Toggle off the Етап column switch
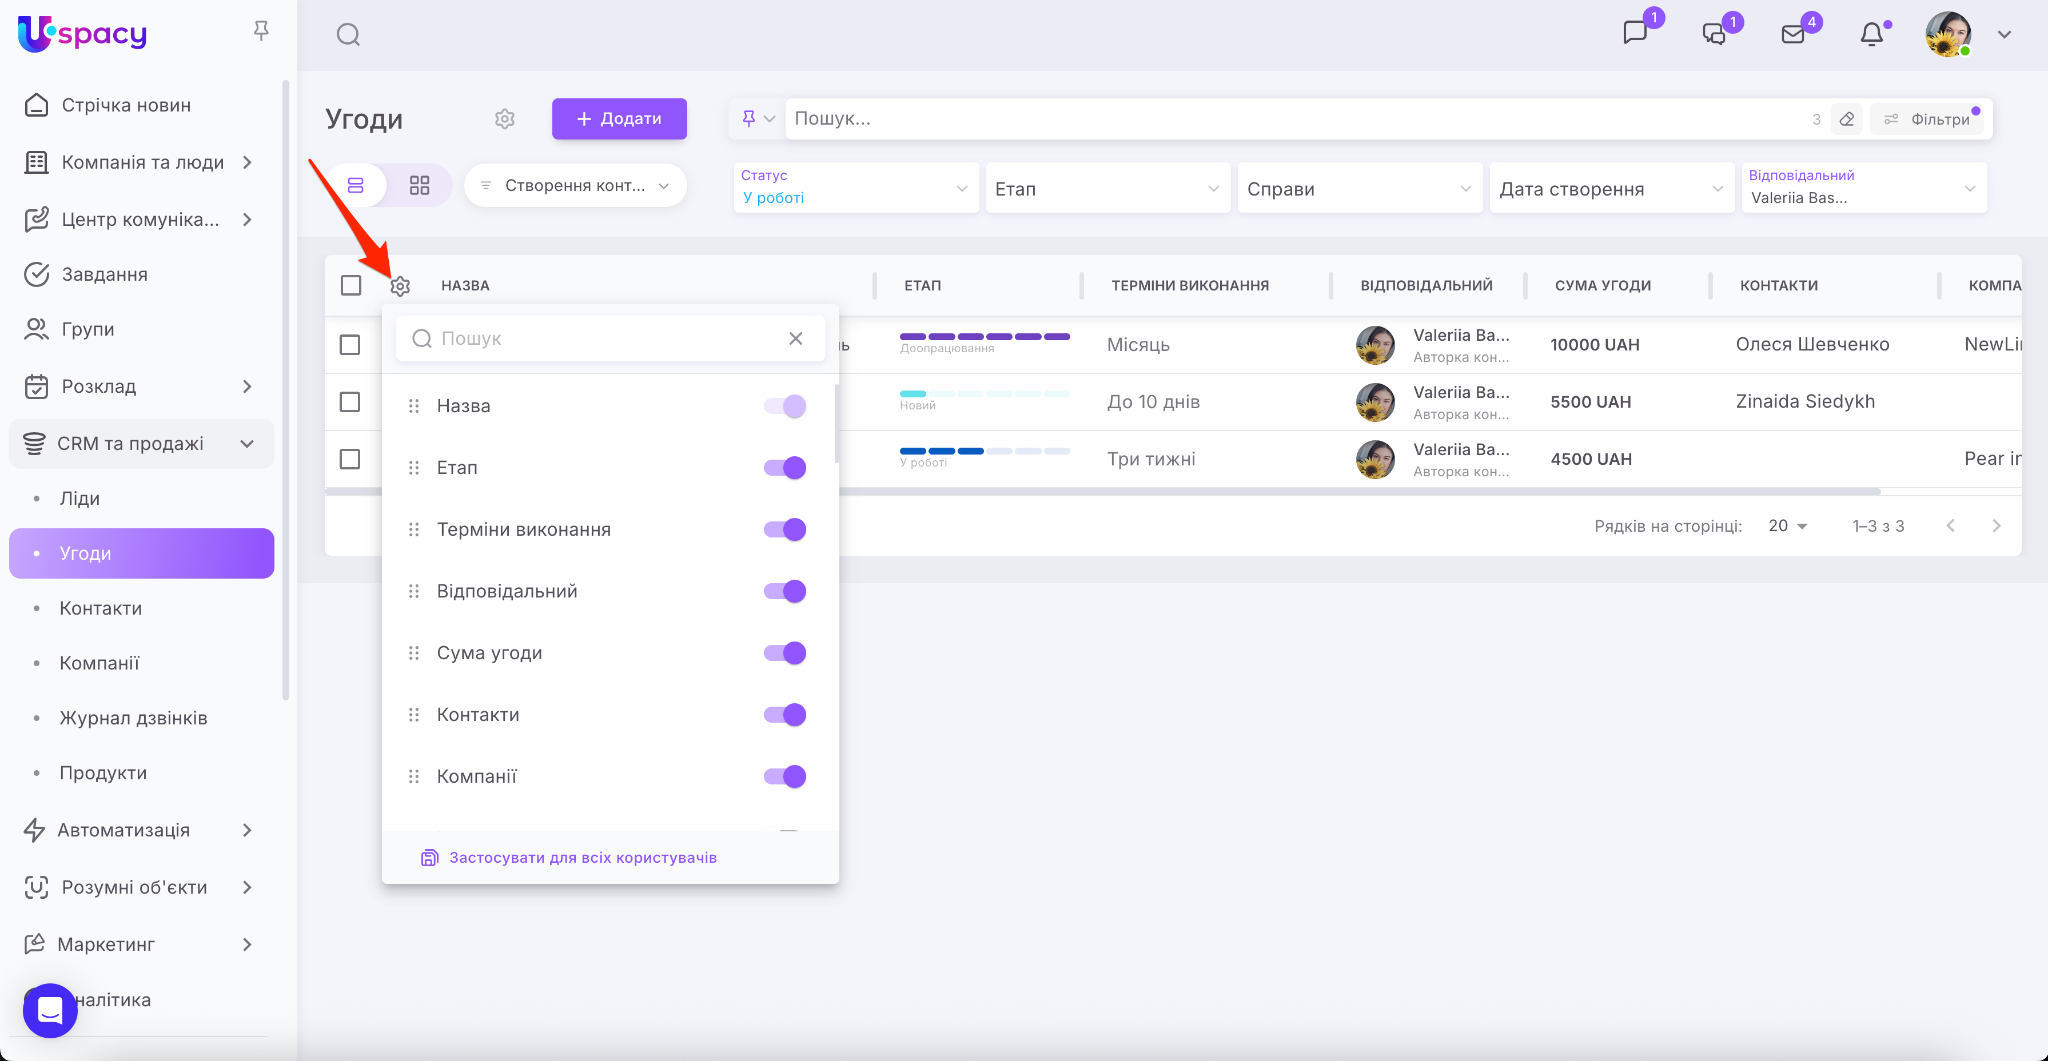The height and width of the screenshot is (1061, 2048). [785, 468]
